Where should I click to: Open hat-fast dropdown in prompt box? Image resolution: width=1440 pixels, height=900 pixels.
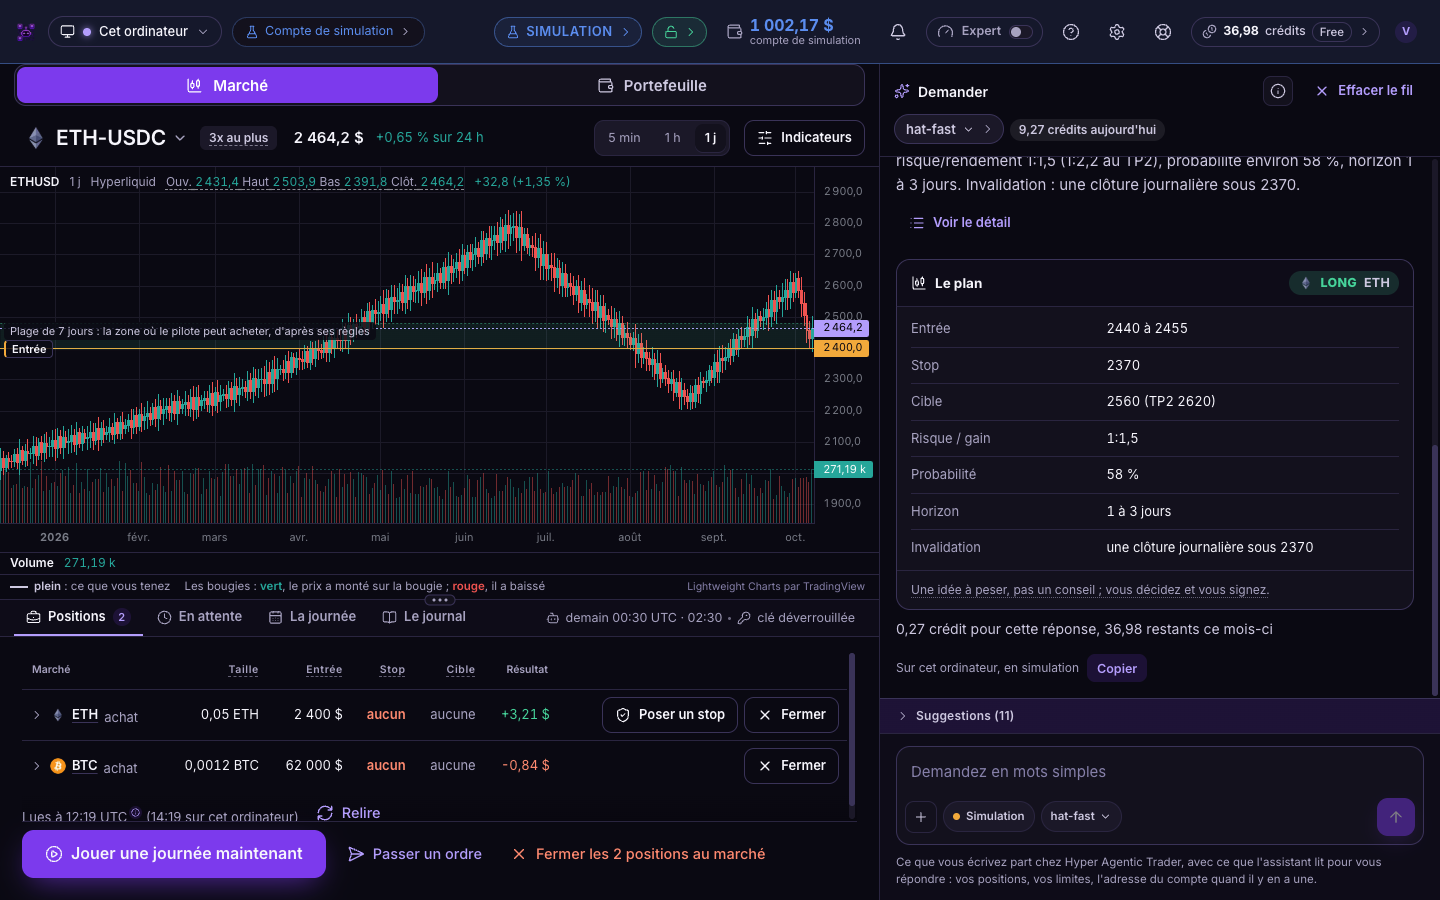point(1081,817)
